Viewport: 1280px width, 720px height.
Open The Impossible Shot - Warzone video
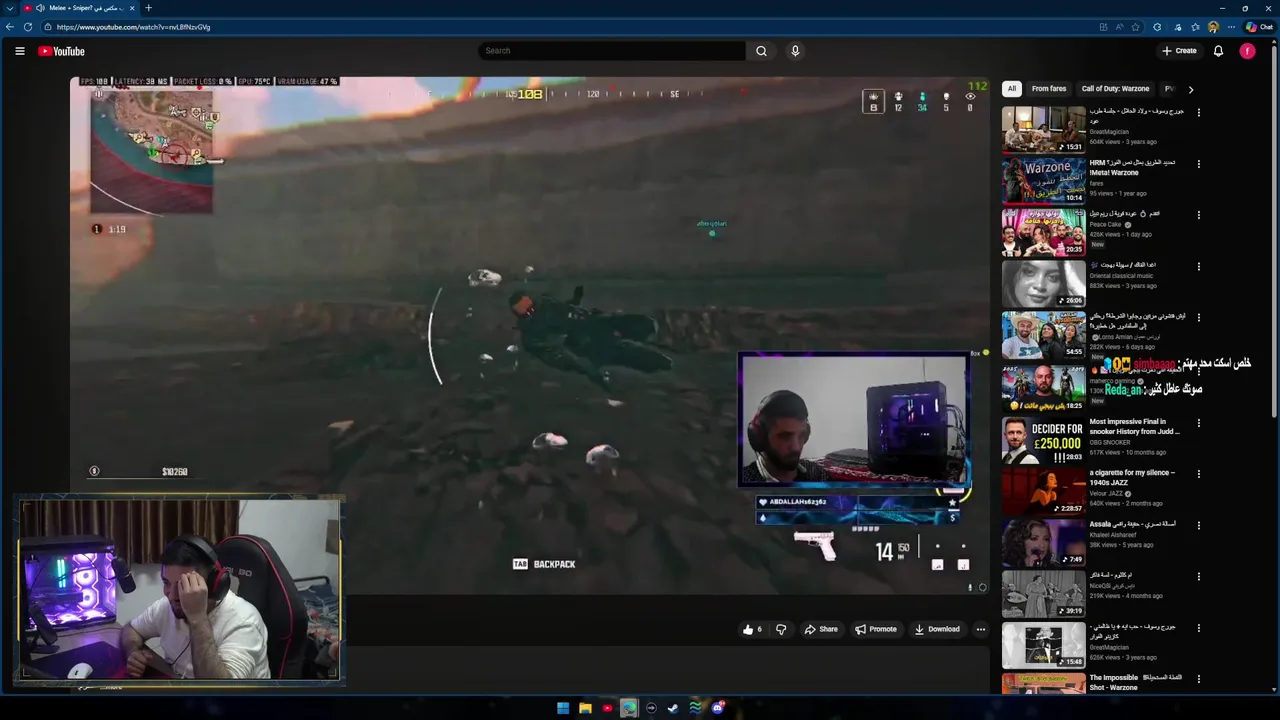pos(1135,682)
